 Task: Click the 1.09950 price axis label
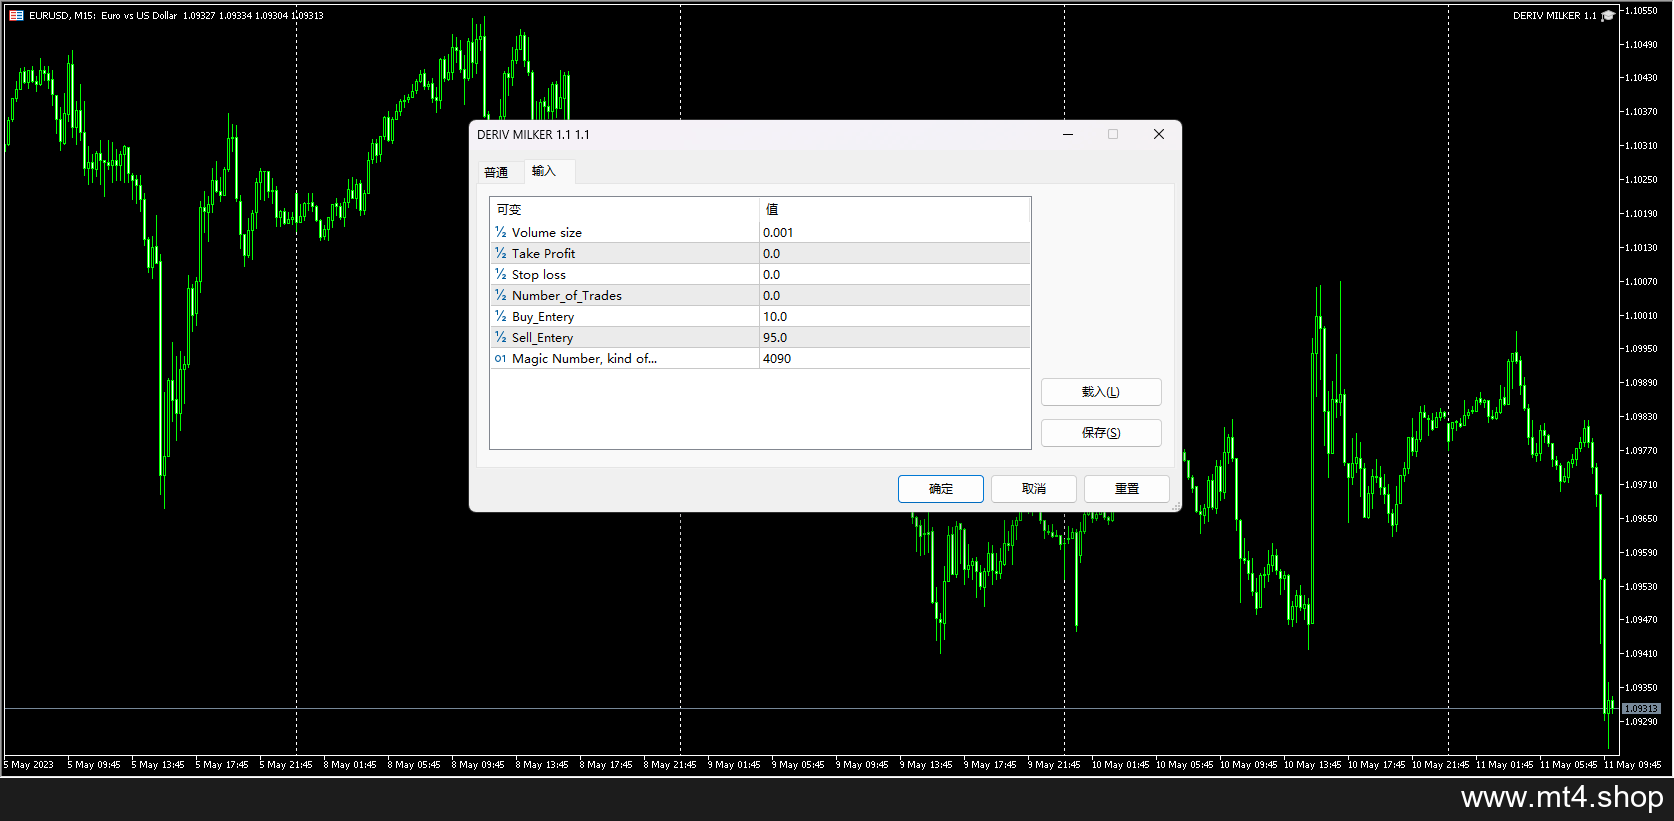coord(1642,349)
